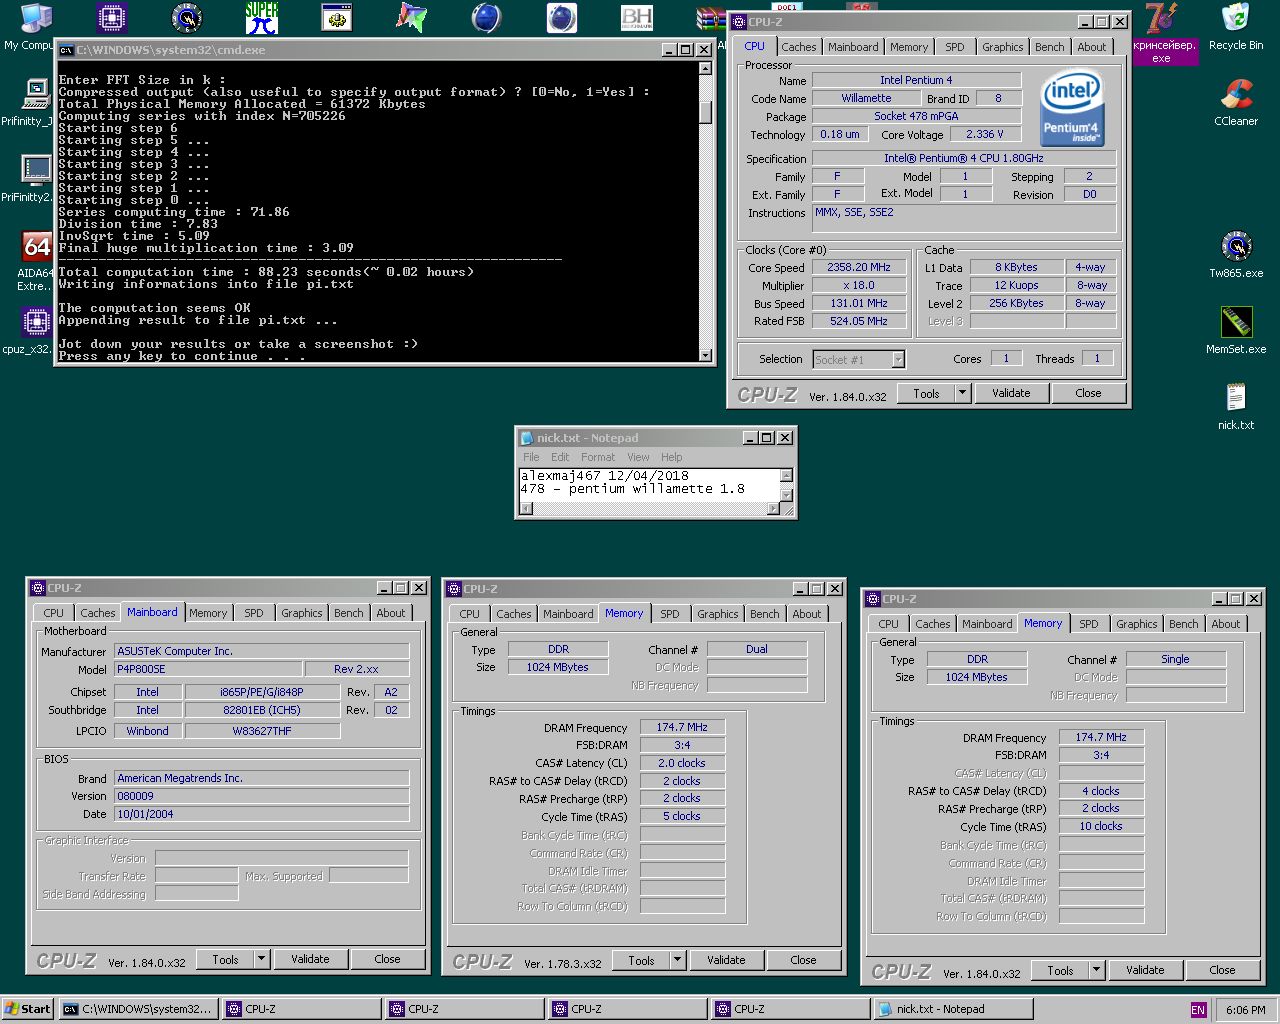Expand Tools arrow in Dual channel Memory window
Image resolution: width=1280 pixels, height=1024 pixels.
[x=678, y=960]
